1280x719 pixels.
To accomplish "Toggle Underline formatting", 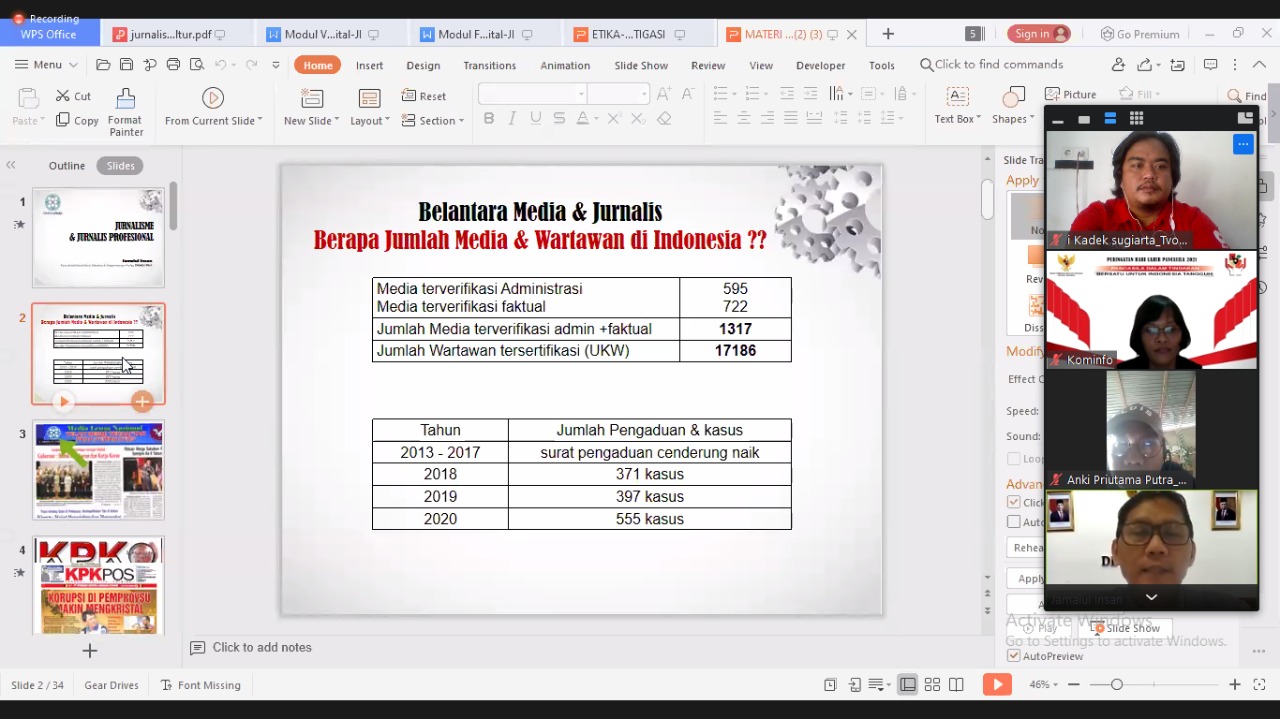I will (536, 118).
